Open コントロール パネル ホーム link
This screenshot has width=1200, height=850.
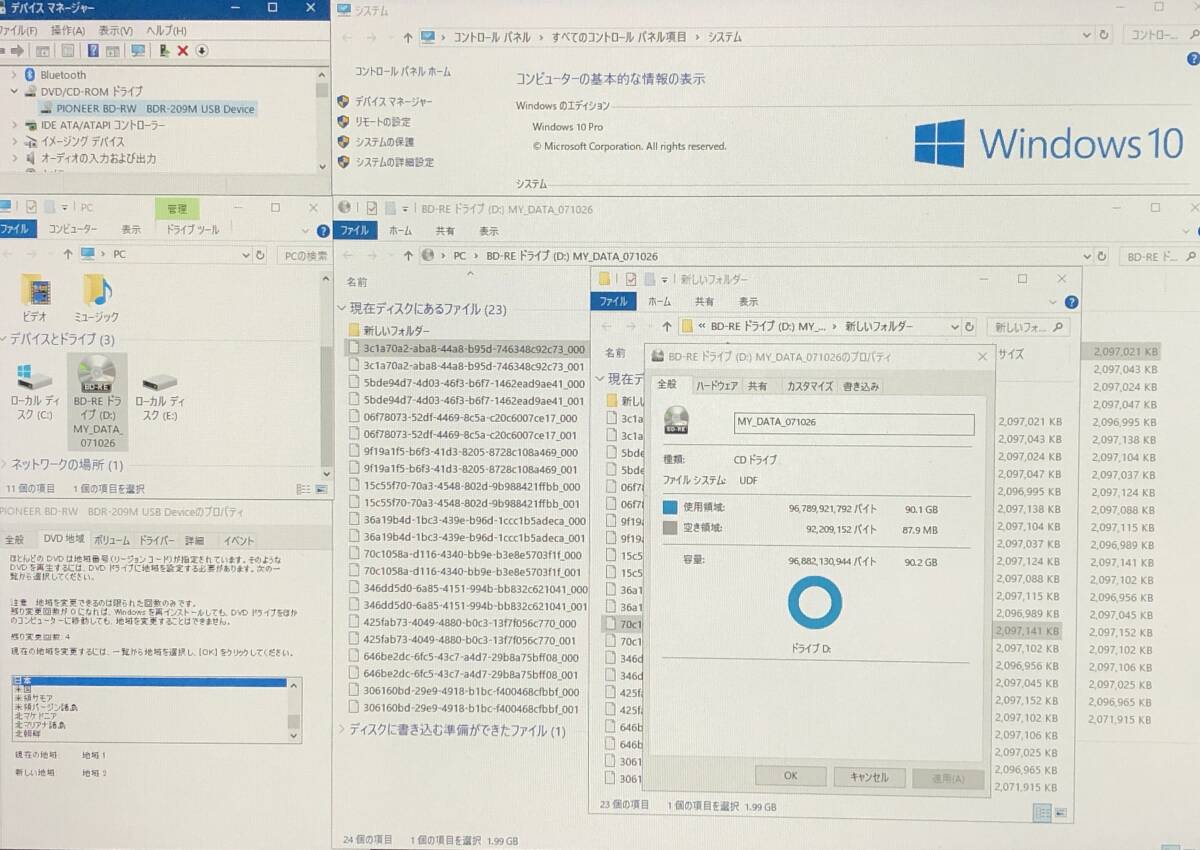pos(403,72)
